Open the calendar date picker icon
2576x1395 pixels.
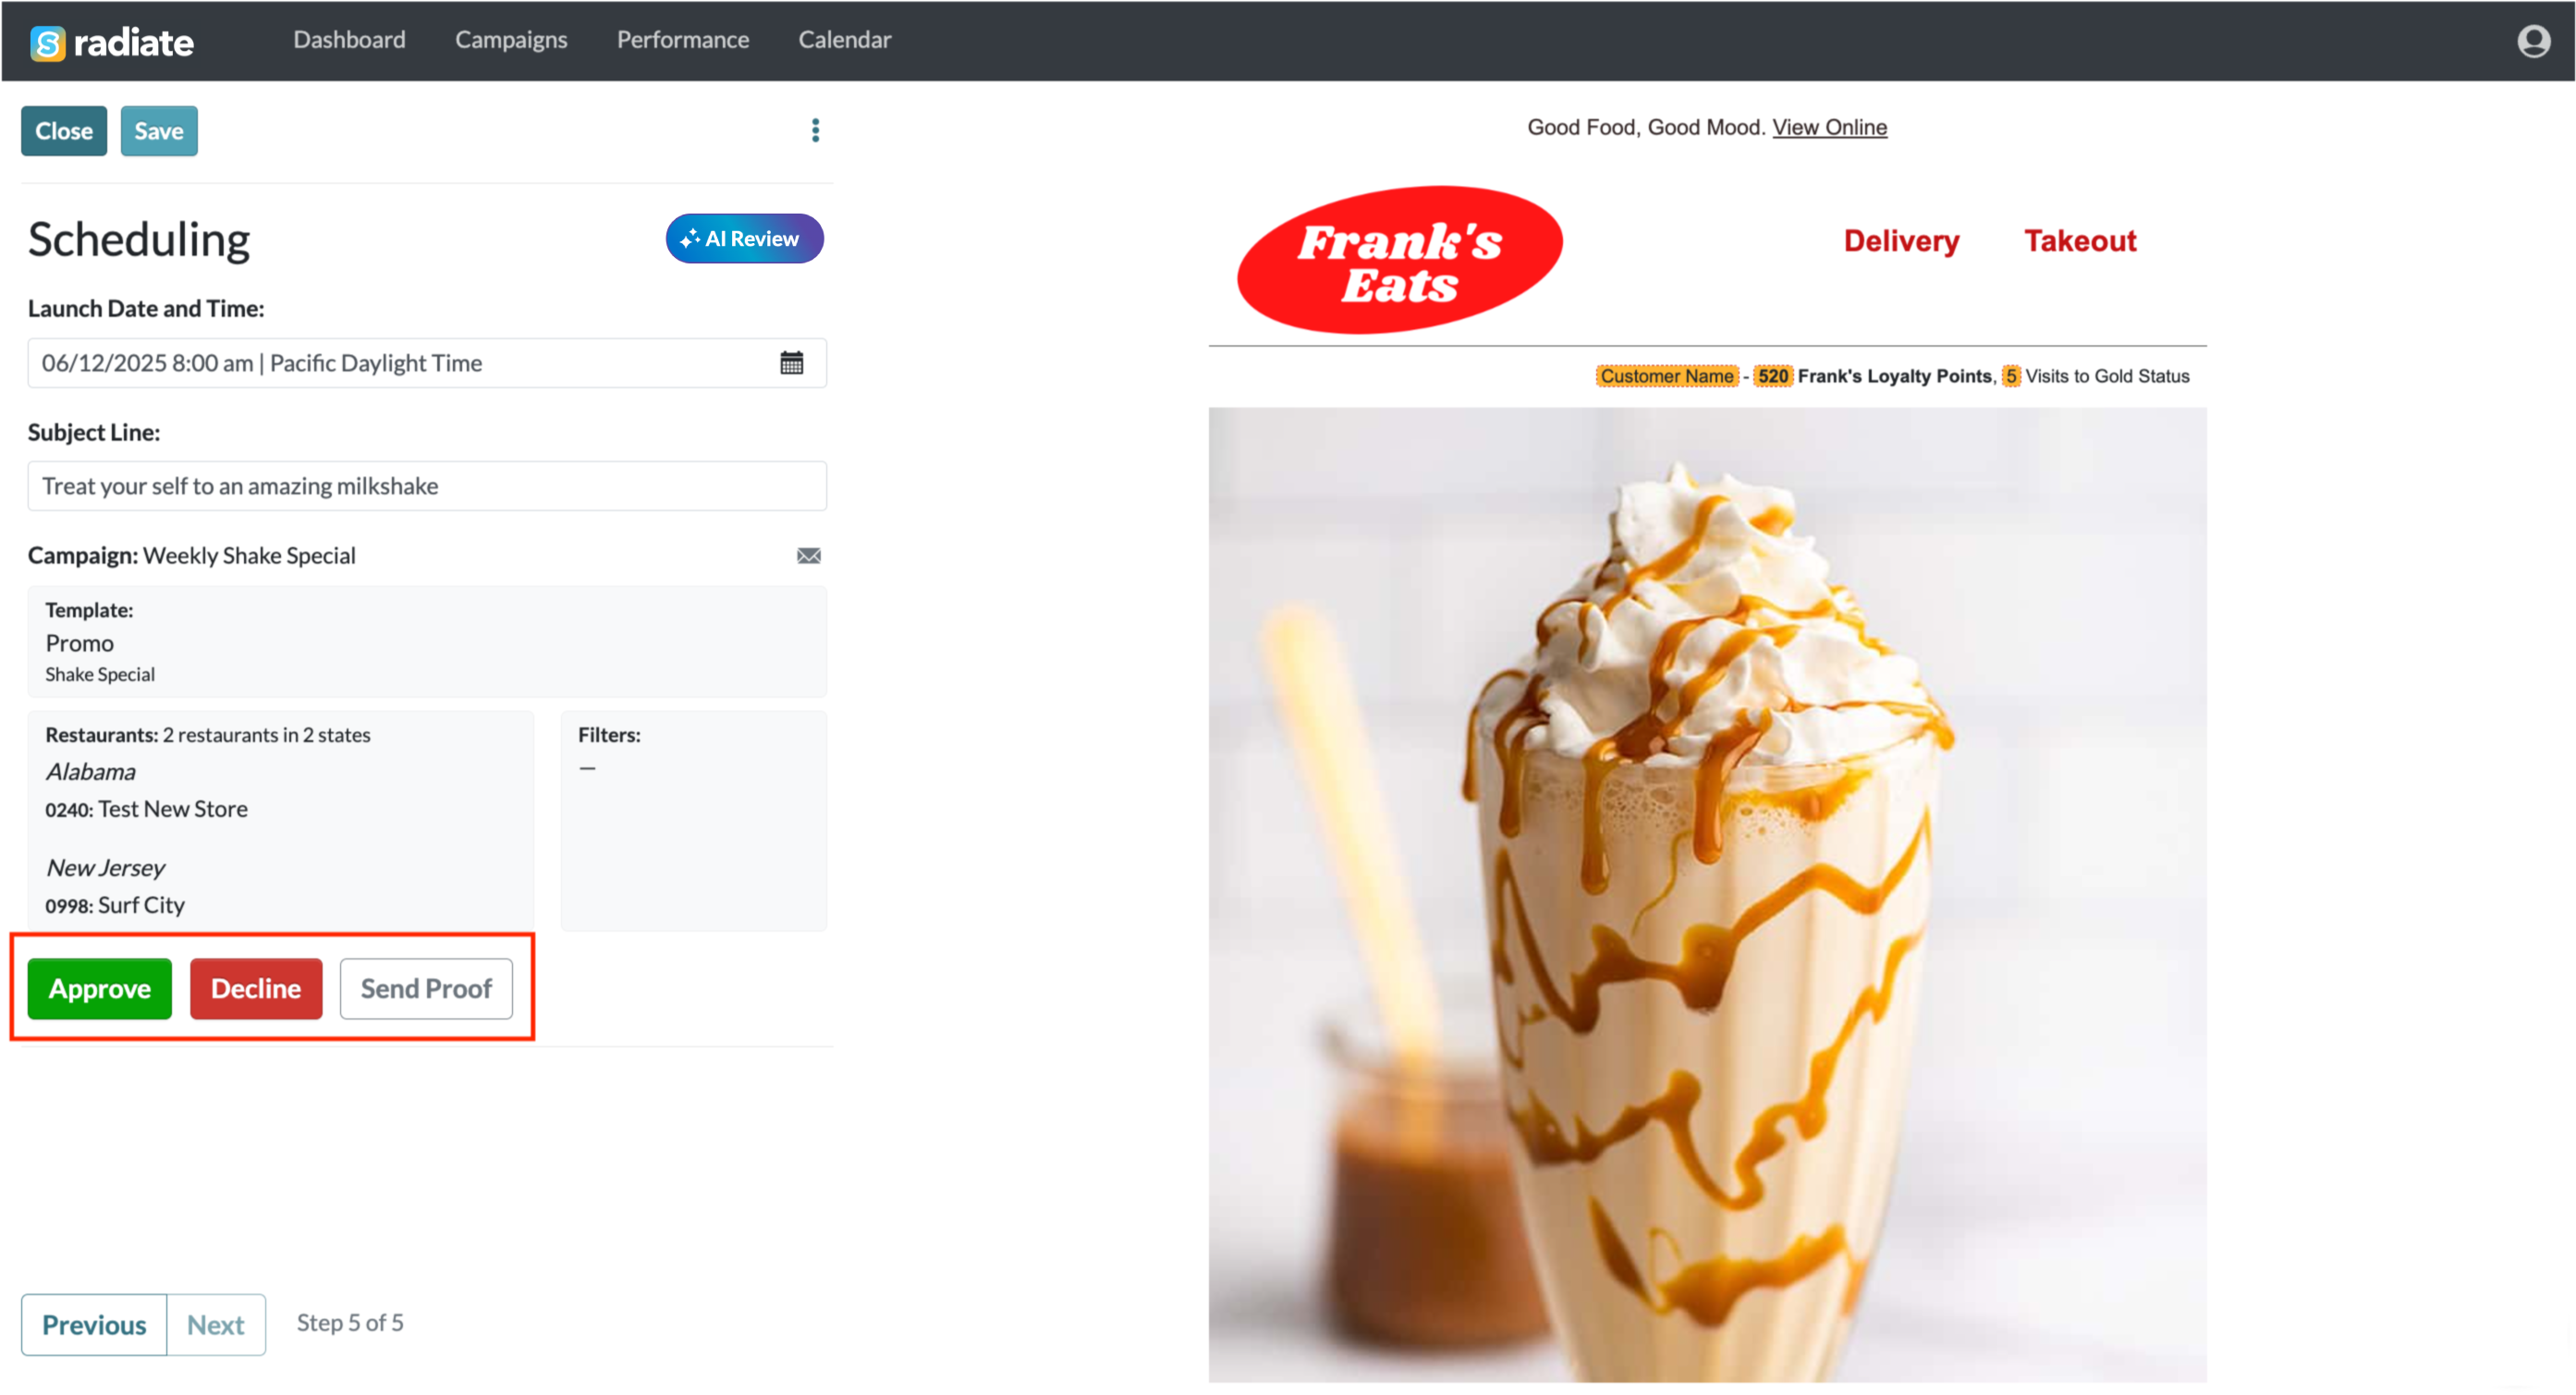pyautogui.click(x=791, y=363)
